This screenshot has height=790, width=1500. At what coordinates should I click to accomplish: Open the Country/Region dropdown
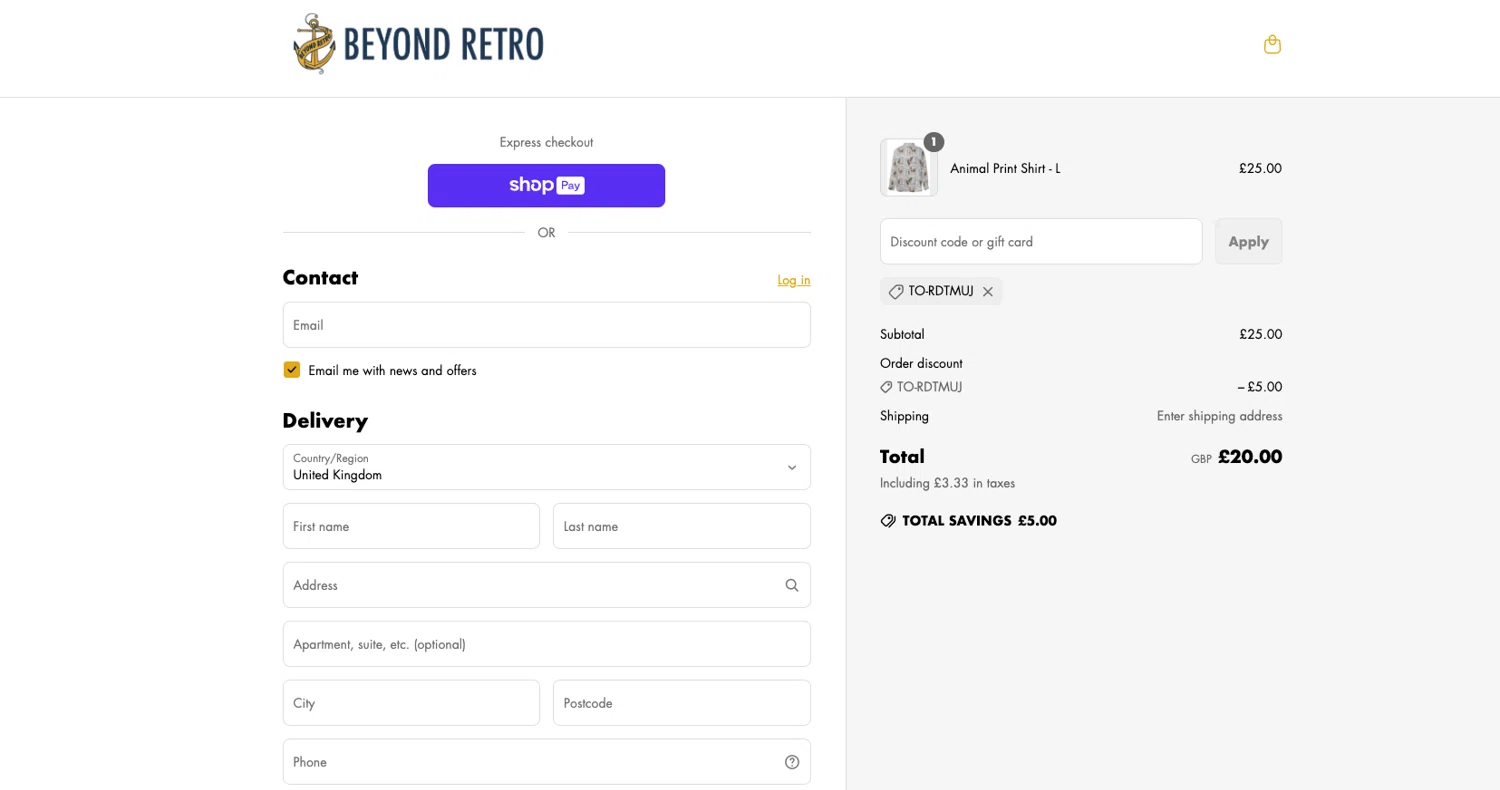[x=546, y=467]
